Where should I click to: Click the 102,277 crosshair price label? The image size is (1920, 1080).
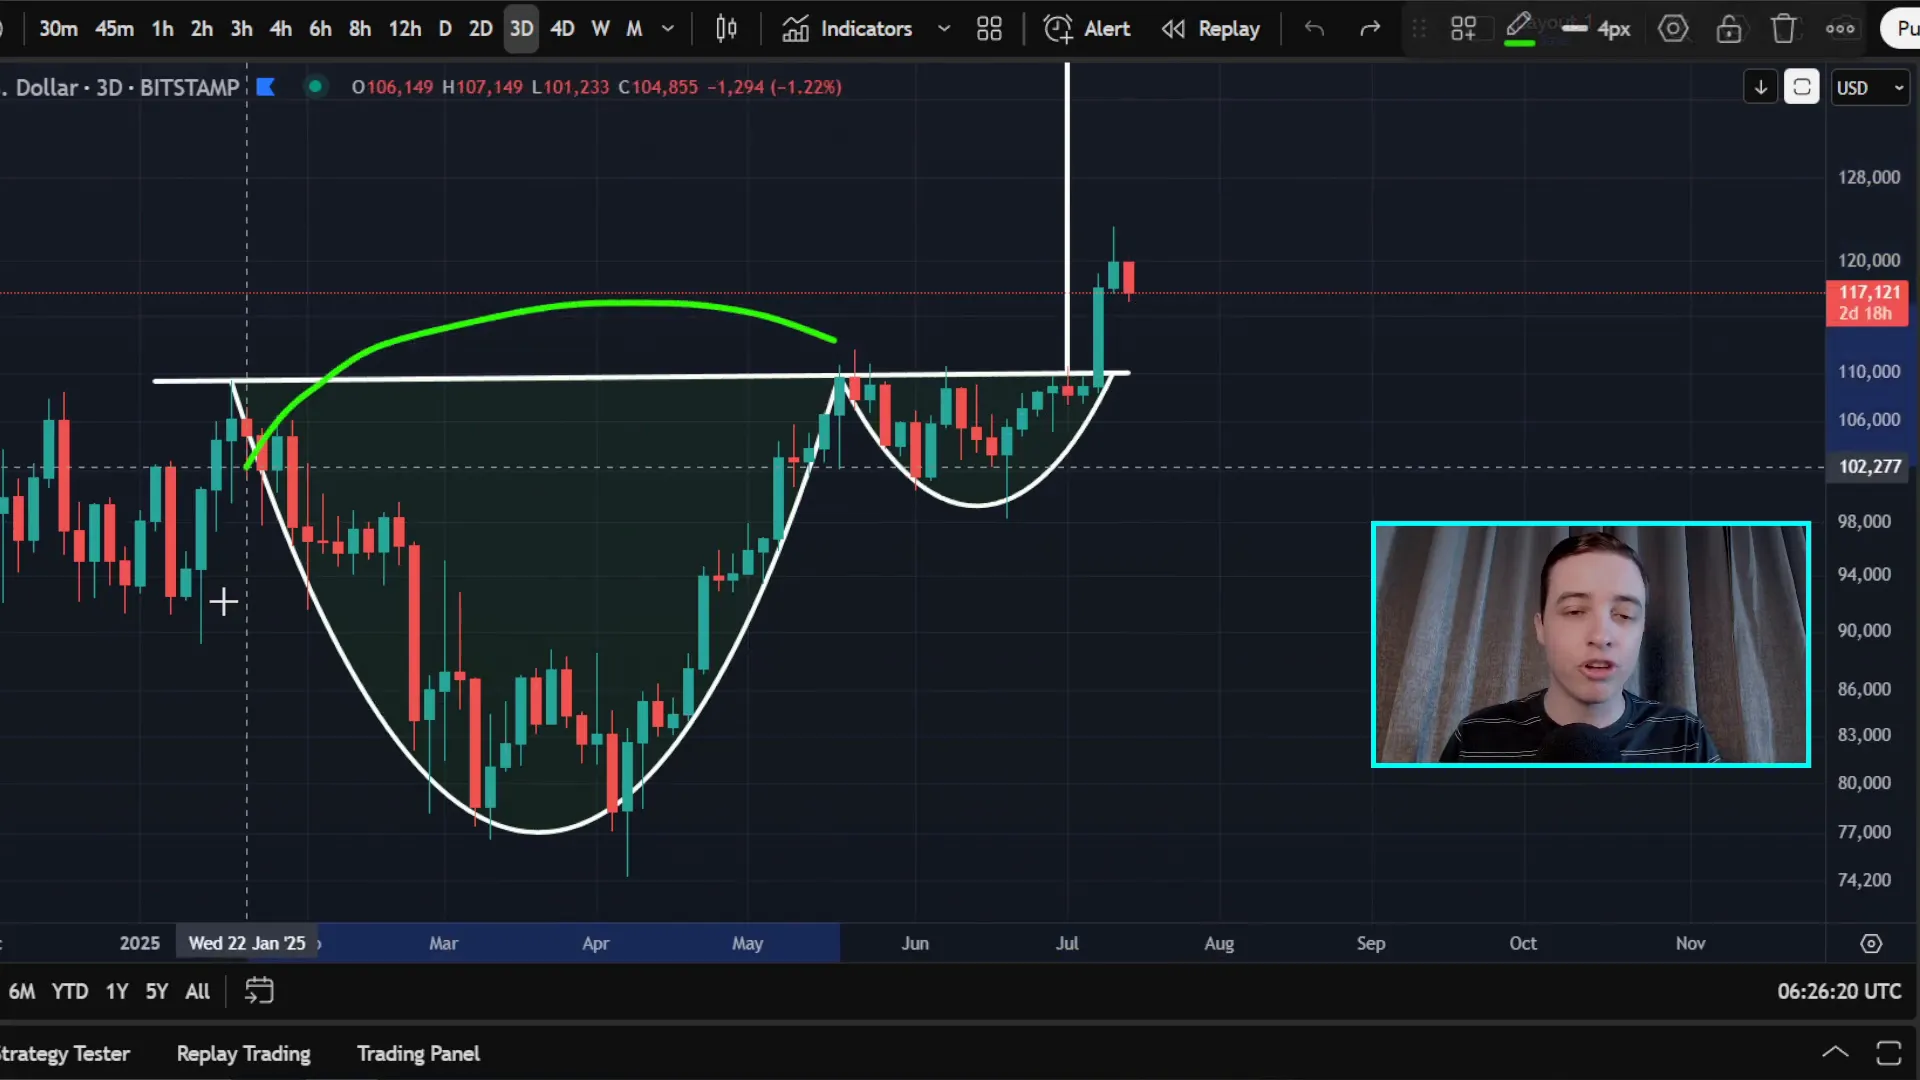pos(1869,466)
